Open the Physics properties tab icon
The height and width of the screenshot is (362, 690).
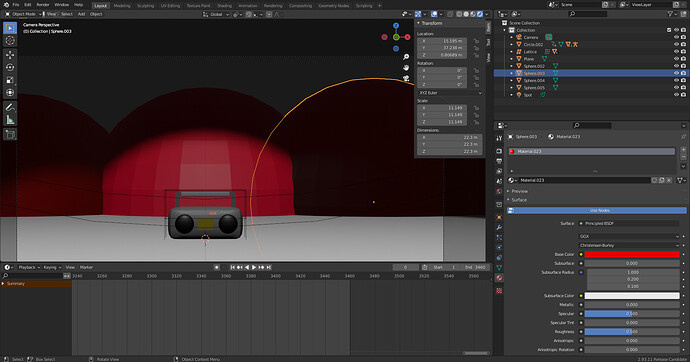[x=499, y=248]
